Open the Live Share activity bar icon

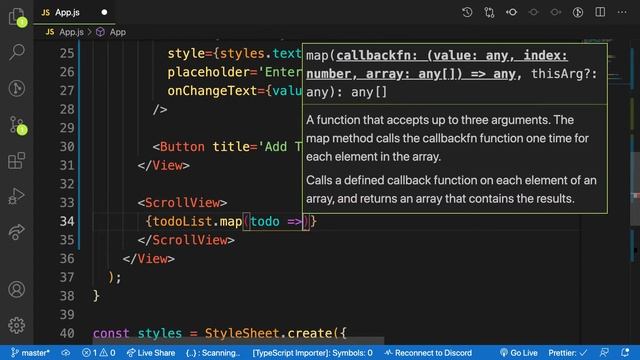click(x=17, y=232)
